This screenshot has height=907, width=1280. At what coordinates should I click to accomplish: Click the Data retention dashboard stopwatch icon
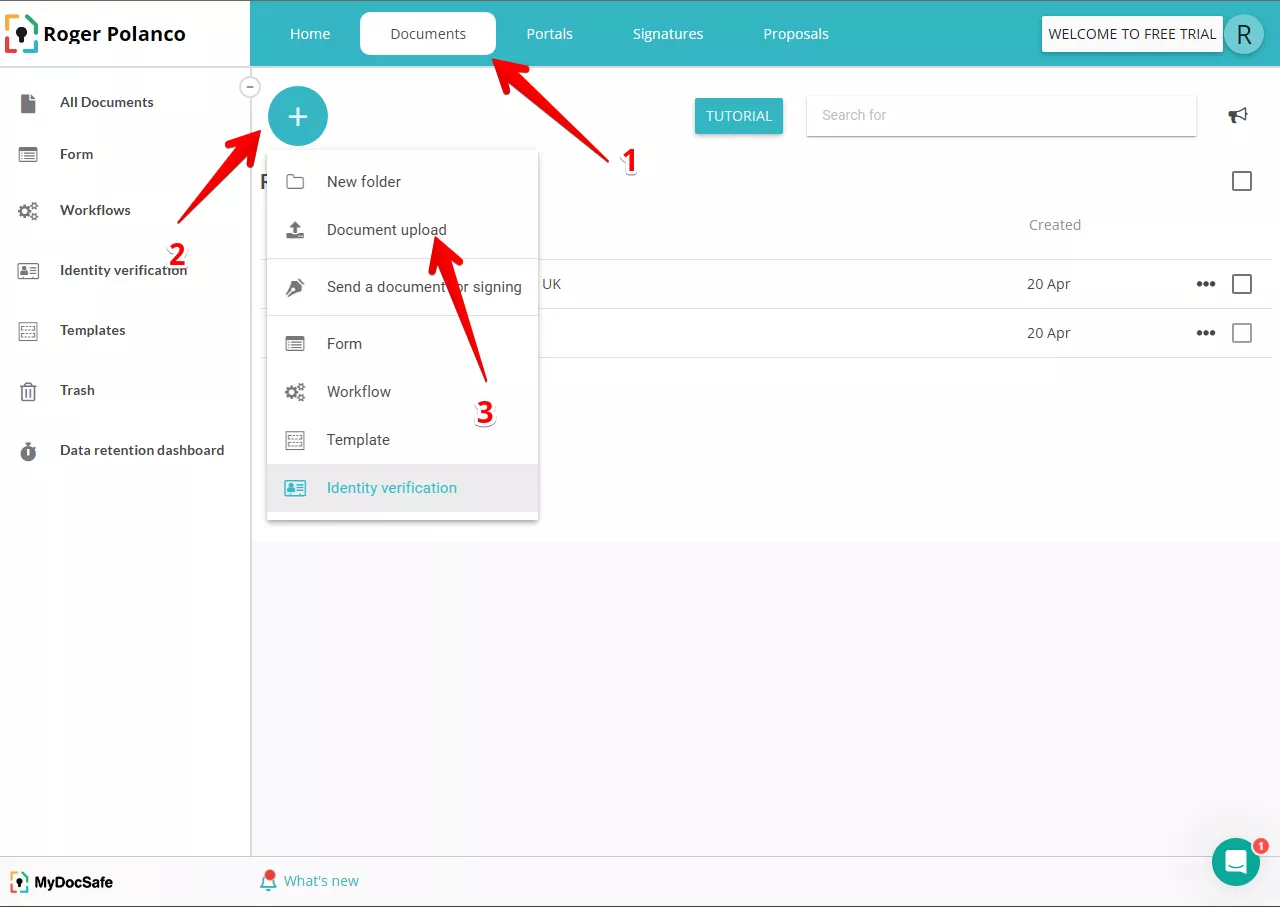tap(28, 451)
